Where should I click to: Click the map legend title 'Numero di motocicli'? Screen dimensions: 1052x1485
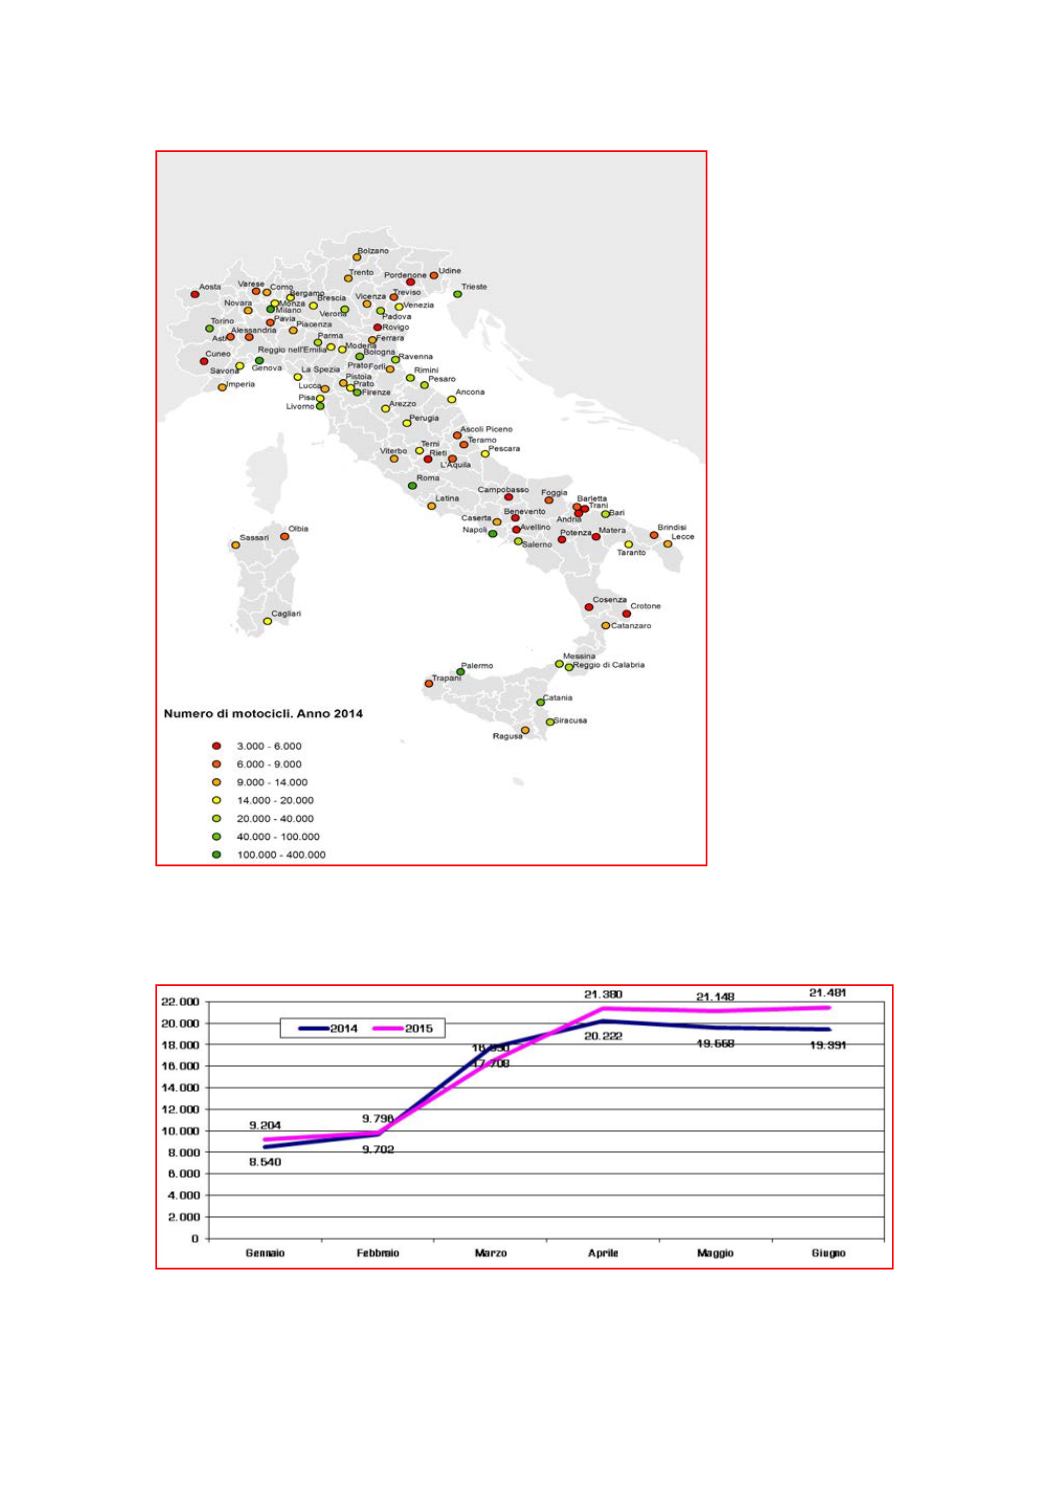tap(263, 714)
